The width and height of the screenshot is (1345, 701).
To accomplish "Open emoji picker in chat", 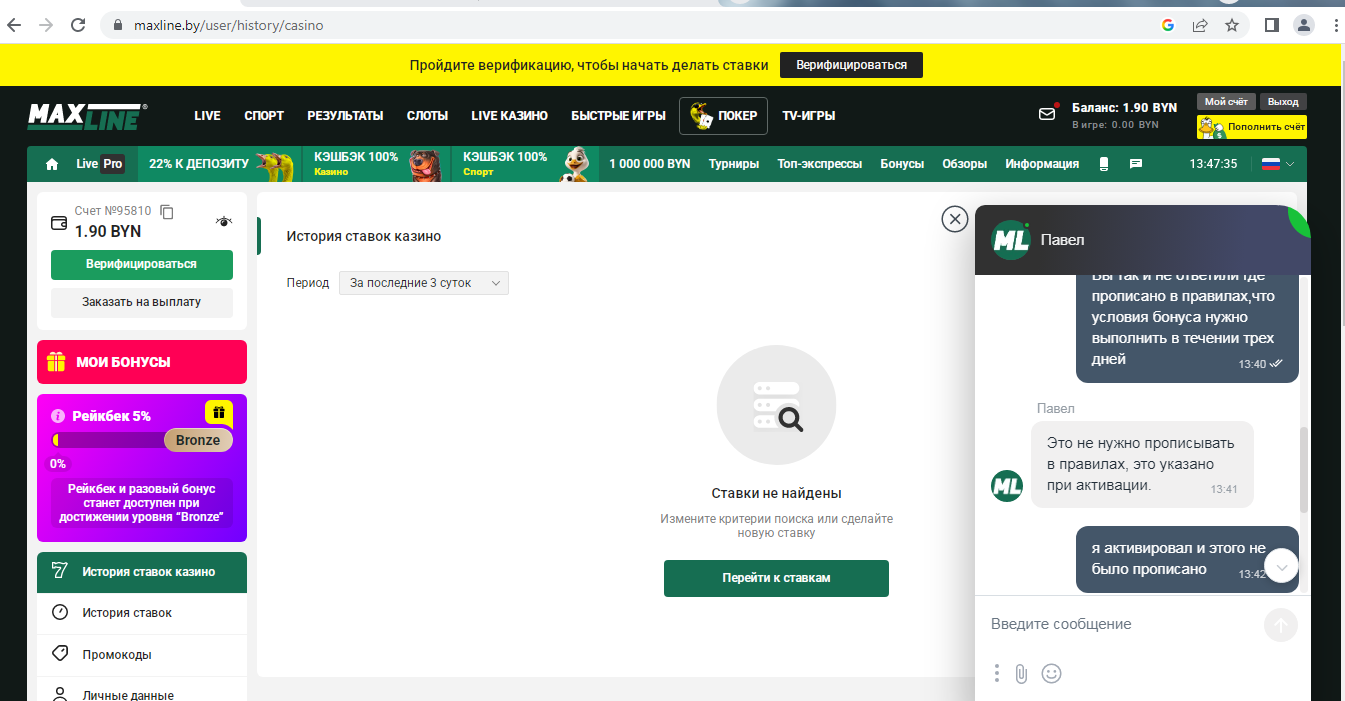I will tap(1051, 673).
